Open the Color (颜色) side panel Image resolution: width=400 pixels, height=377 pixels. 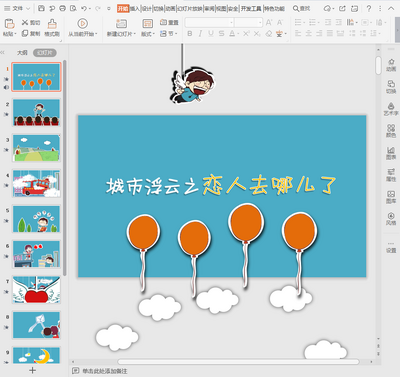[391, 131]
